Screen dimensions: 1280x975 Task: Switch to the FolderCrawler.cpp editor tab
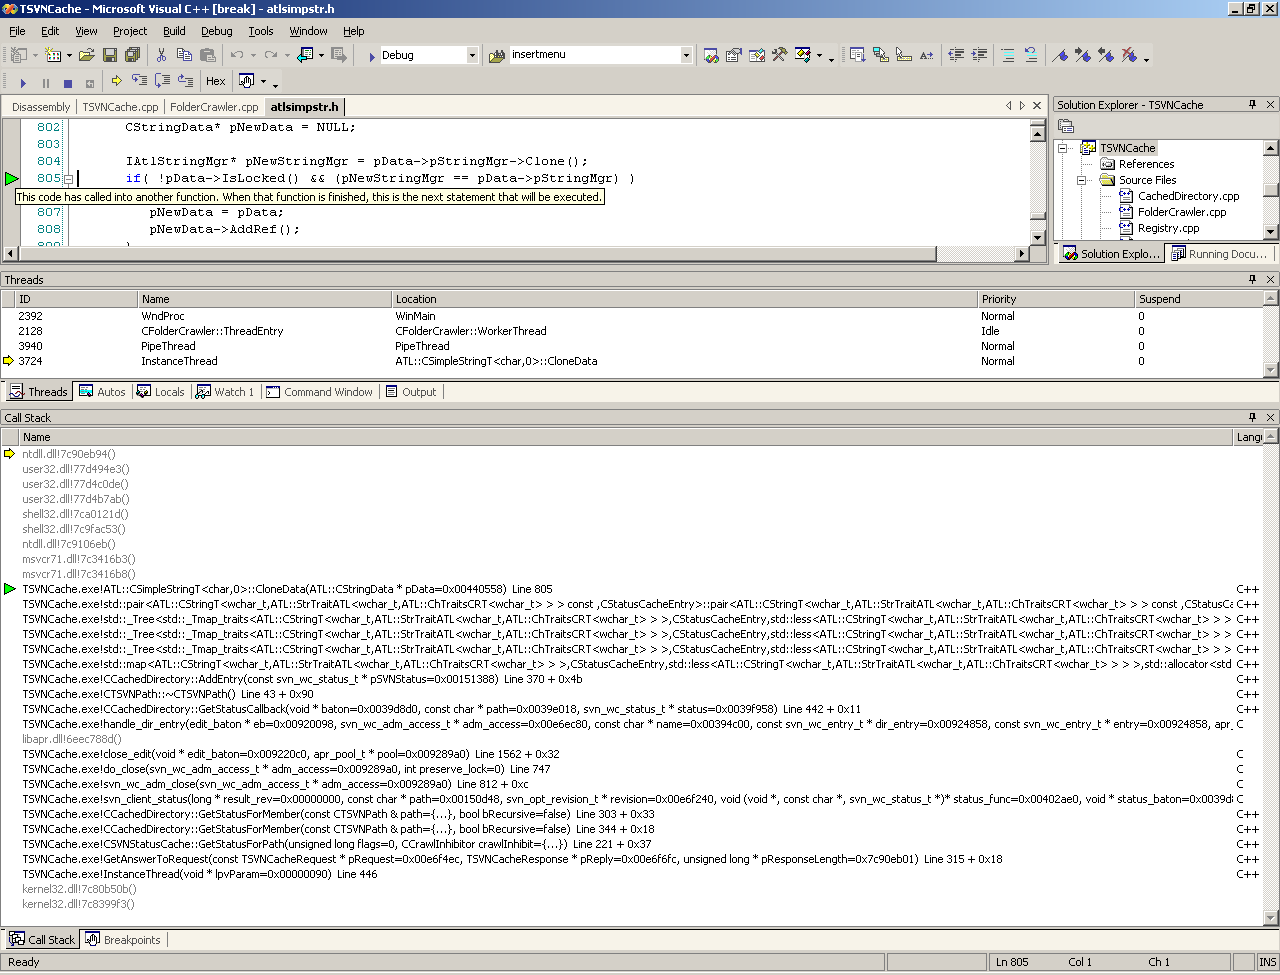(x=214, y=107)
